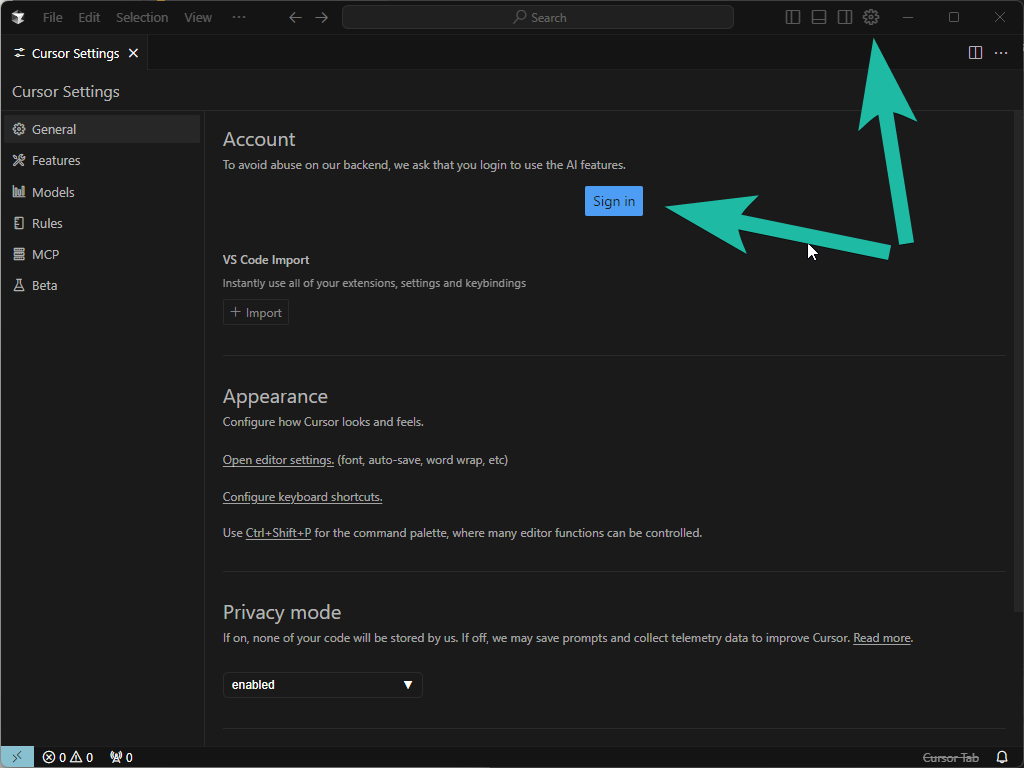Screen dimensions: 1024x768
Task: Go forward with the right arrow
Action: tap(321, 18)
